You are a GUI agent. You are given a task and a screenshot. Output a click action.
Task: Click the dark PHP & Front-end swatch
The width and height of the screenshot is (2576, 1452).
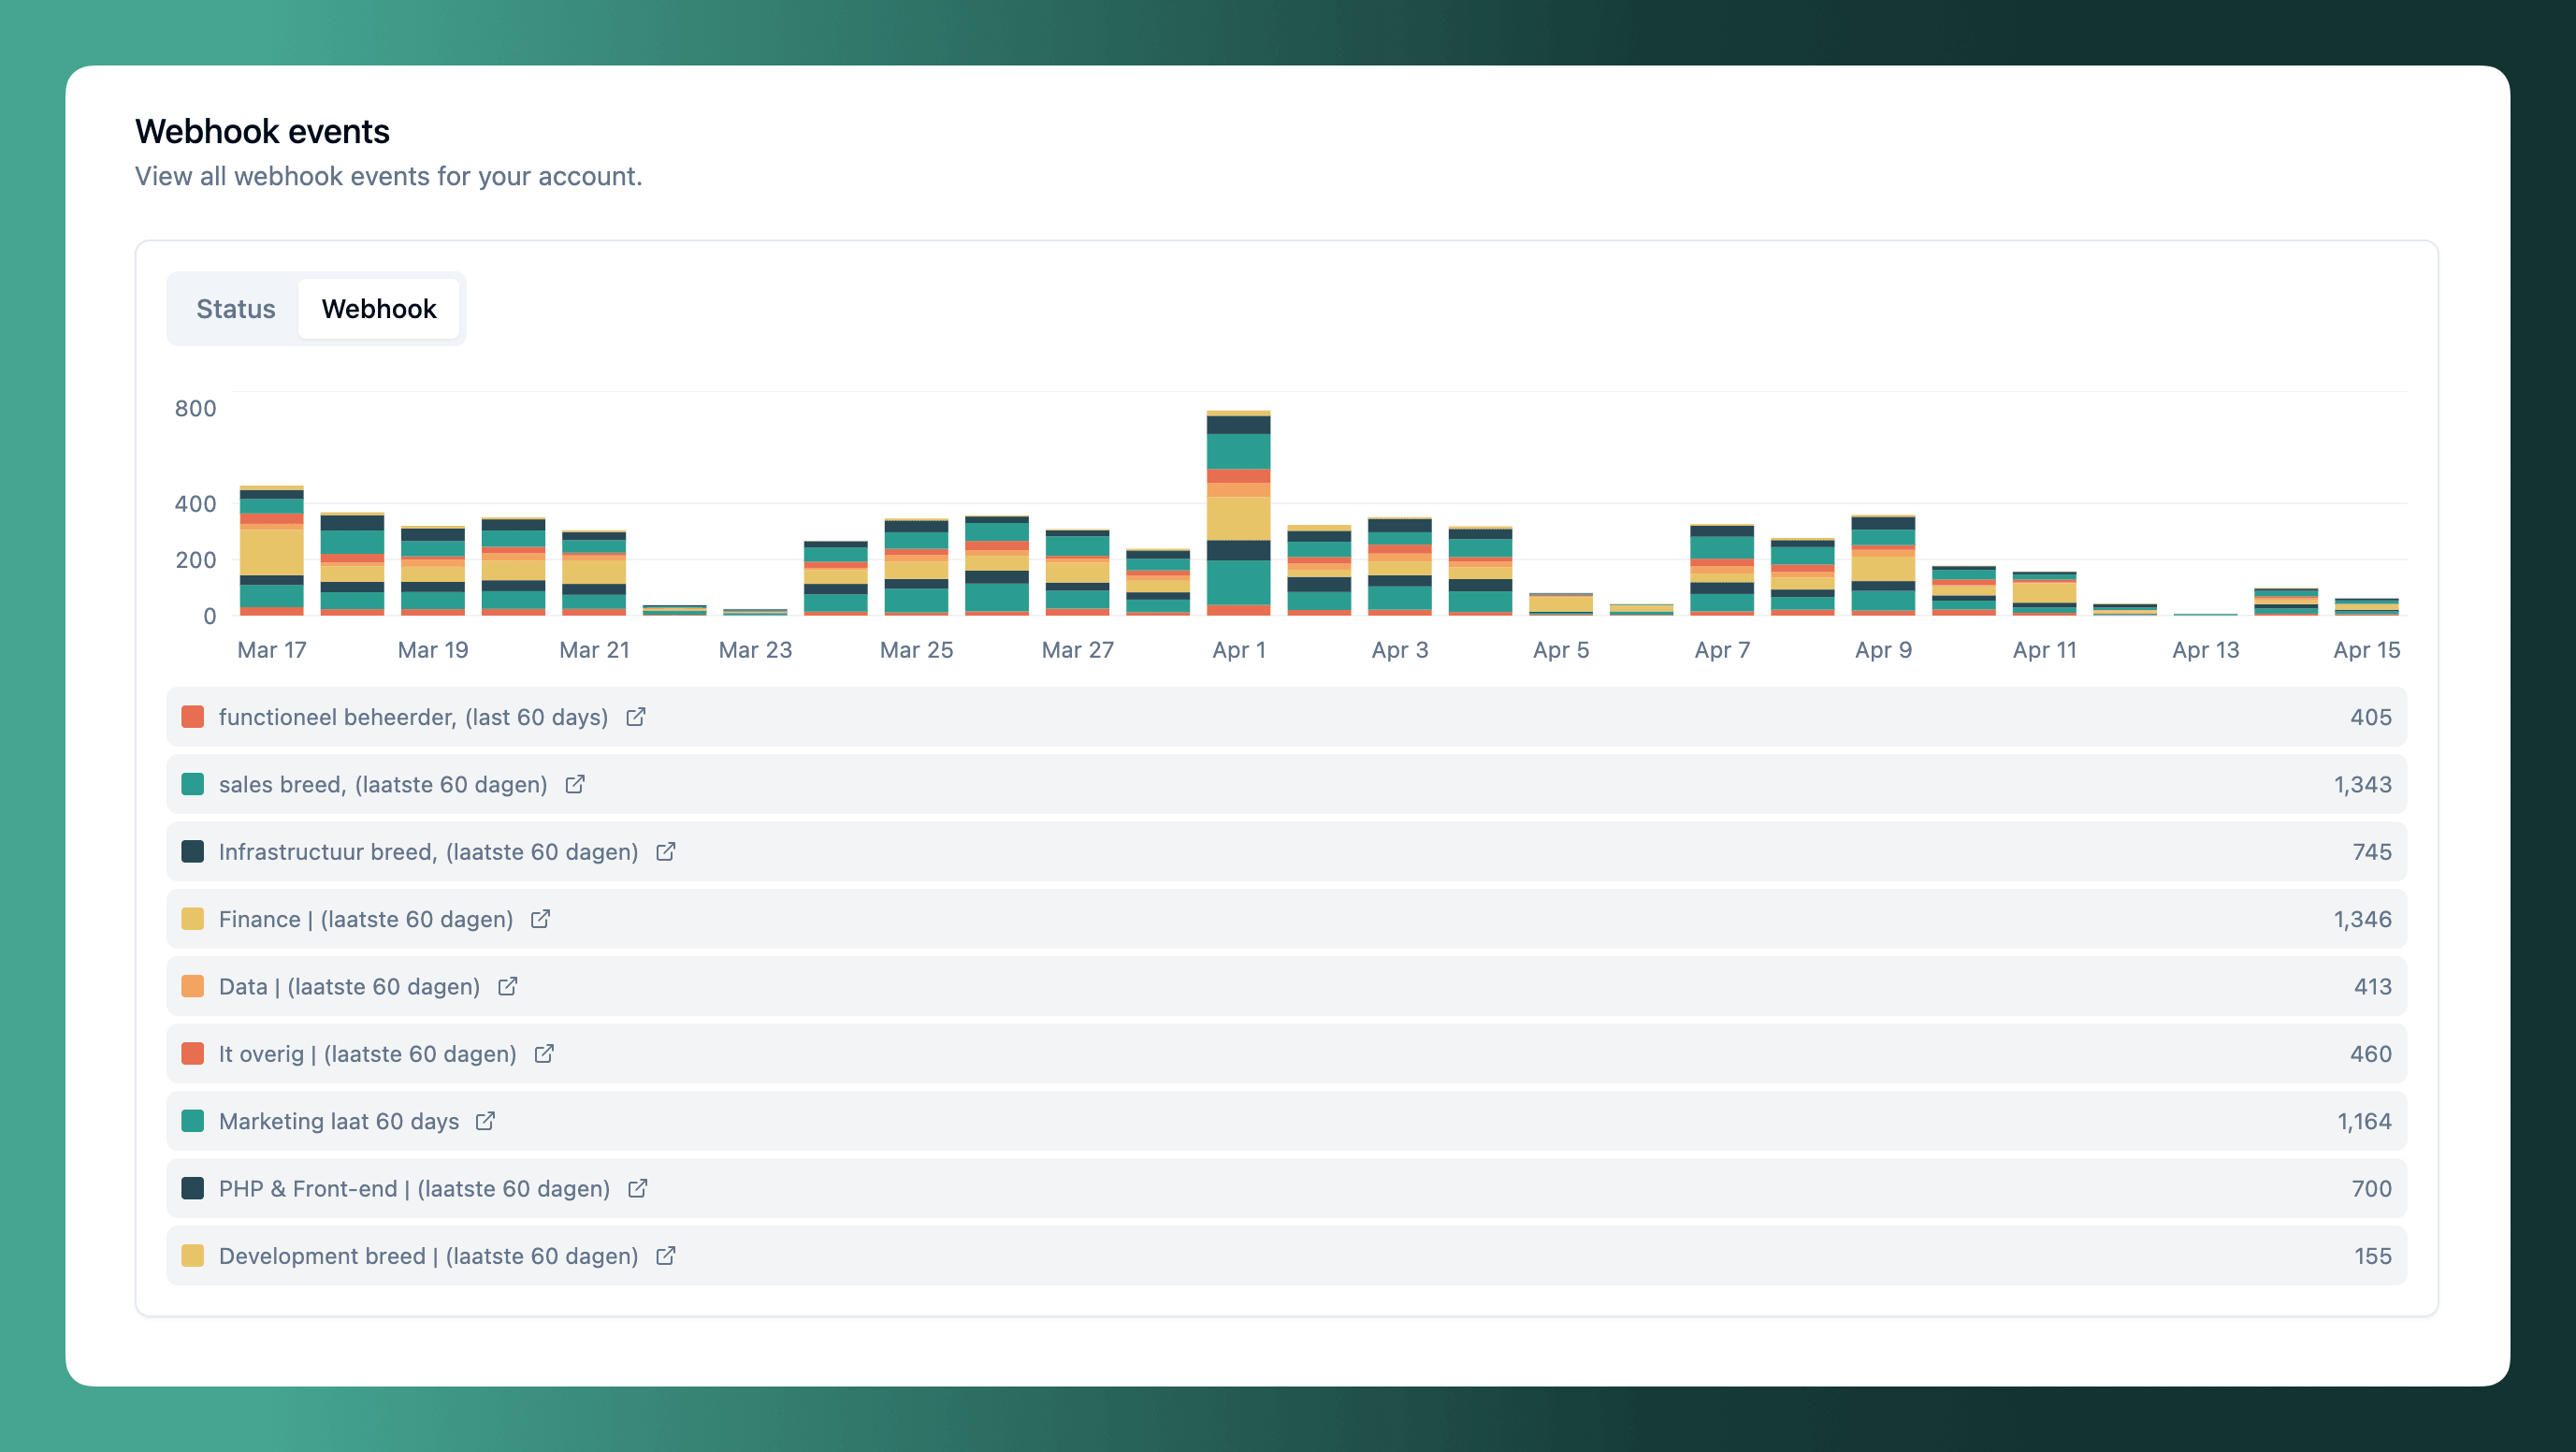point(193,1188)
